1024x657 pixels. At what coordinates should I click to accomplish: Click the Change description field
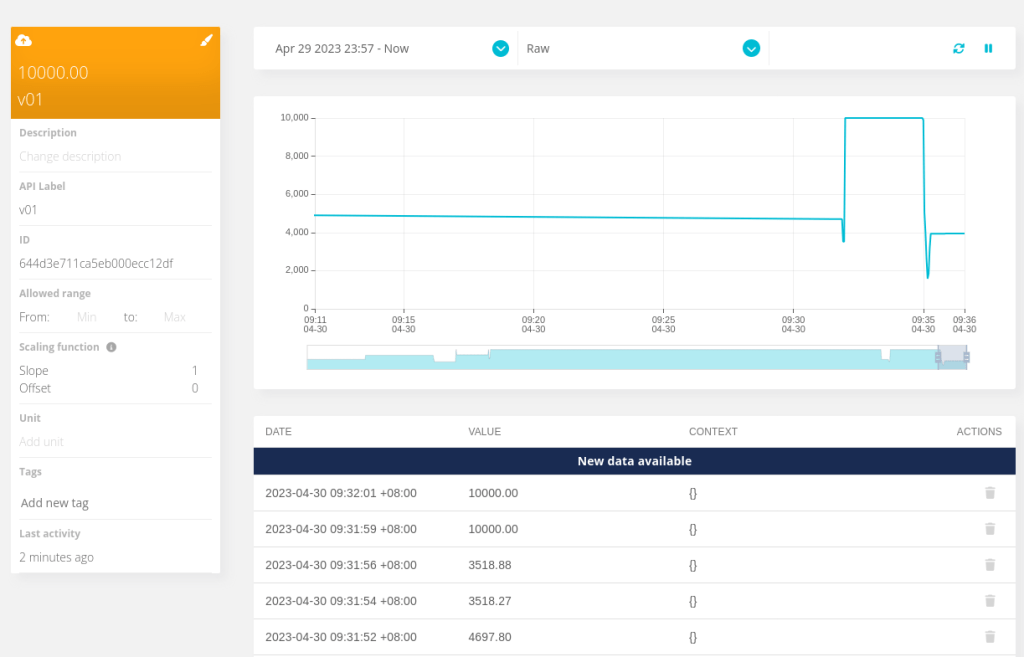70,156
